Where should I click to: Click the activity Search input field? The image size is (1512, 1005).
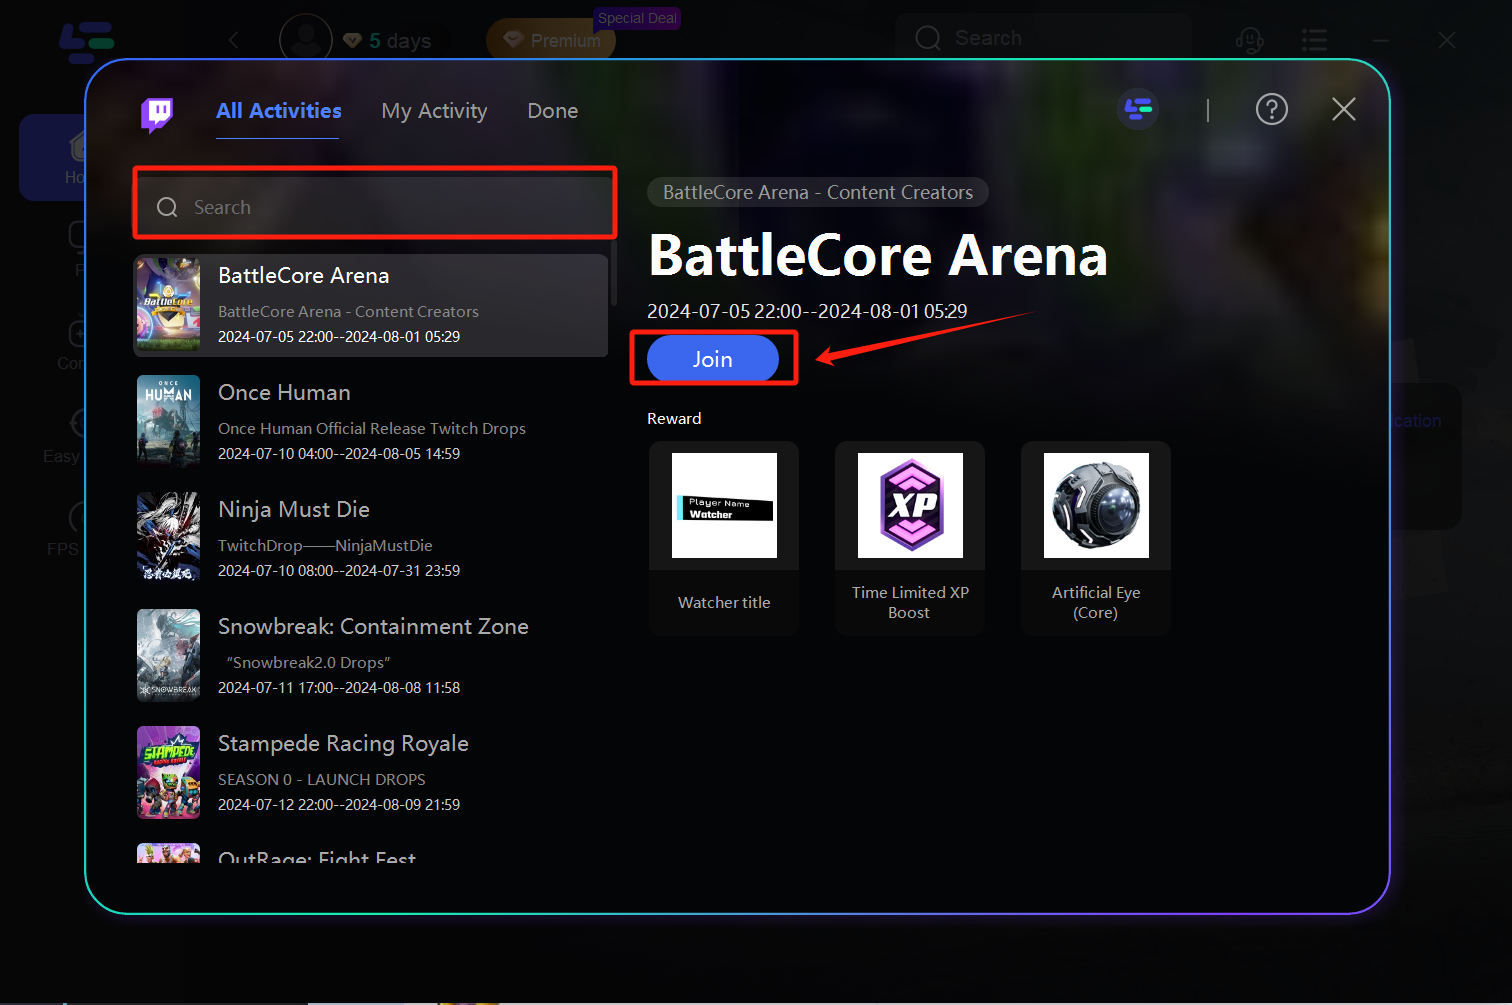pyautogui.click(x=375, y=207)
